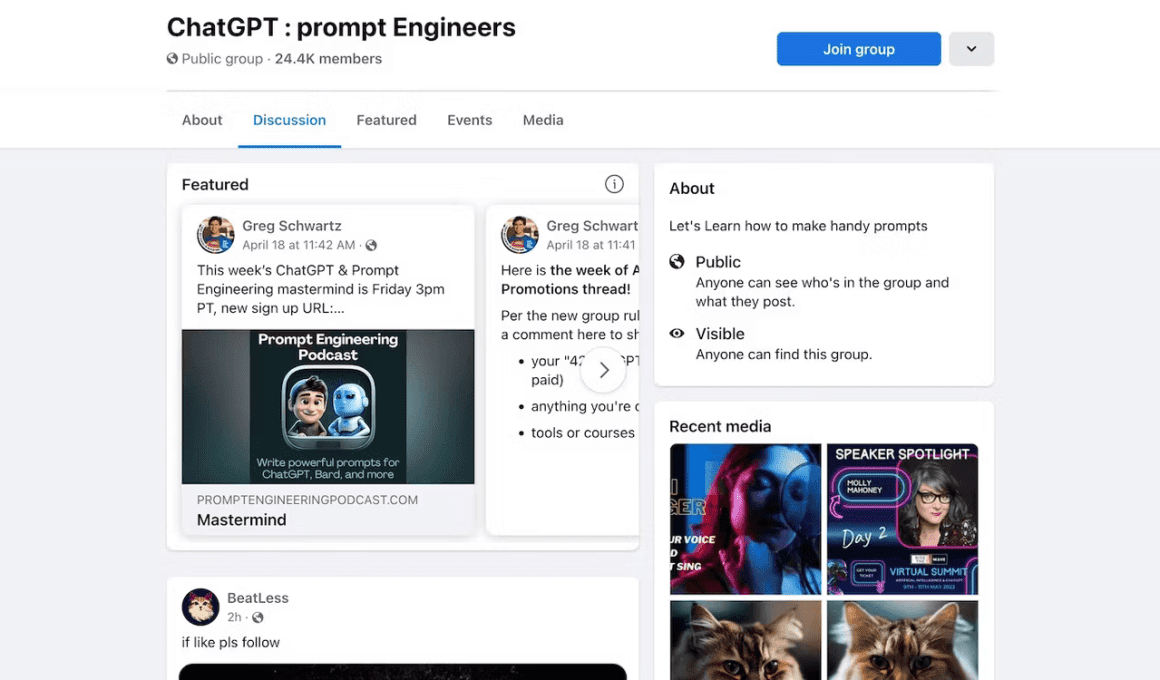Open the Media tab

pos(543,120)
